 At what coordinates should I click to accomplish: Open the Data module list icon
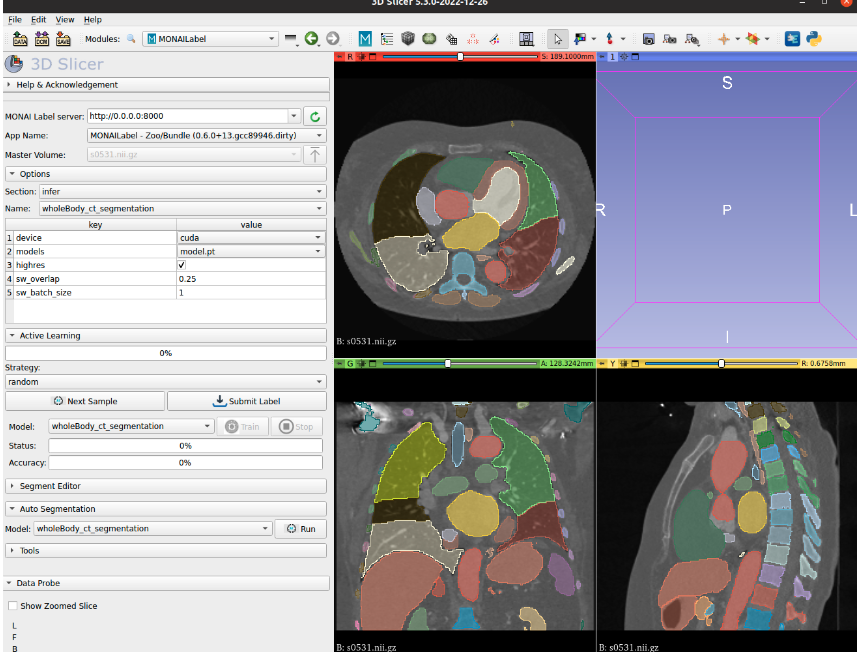click(387, 39)
